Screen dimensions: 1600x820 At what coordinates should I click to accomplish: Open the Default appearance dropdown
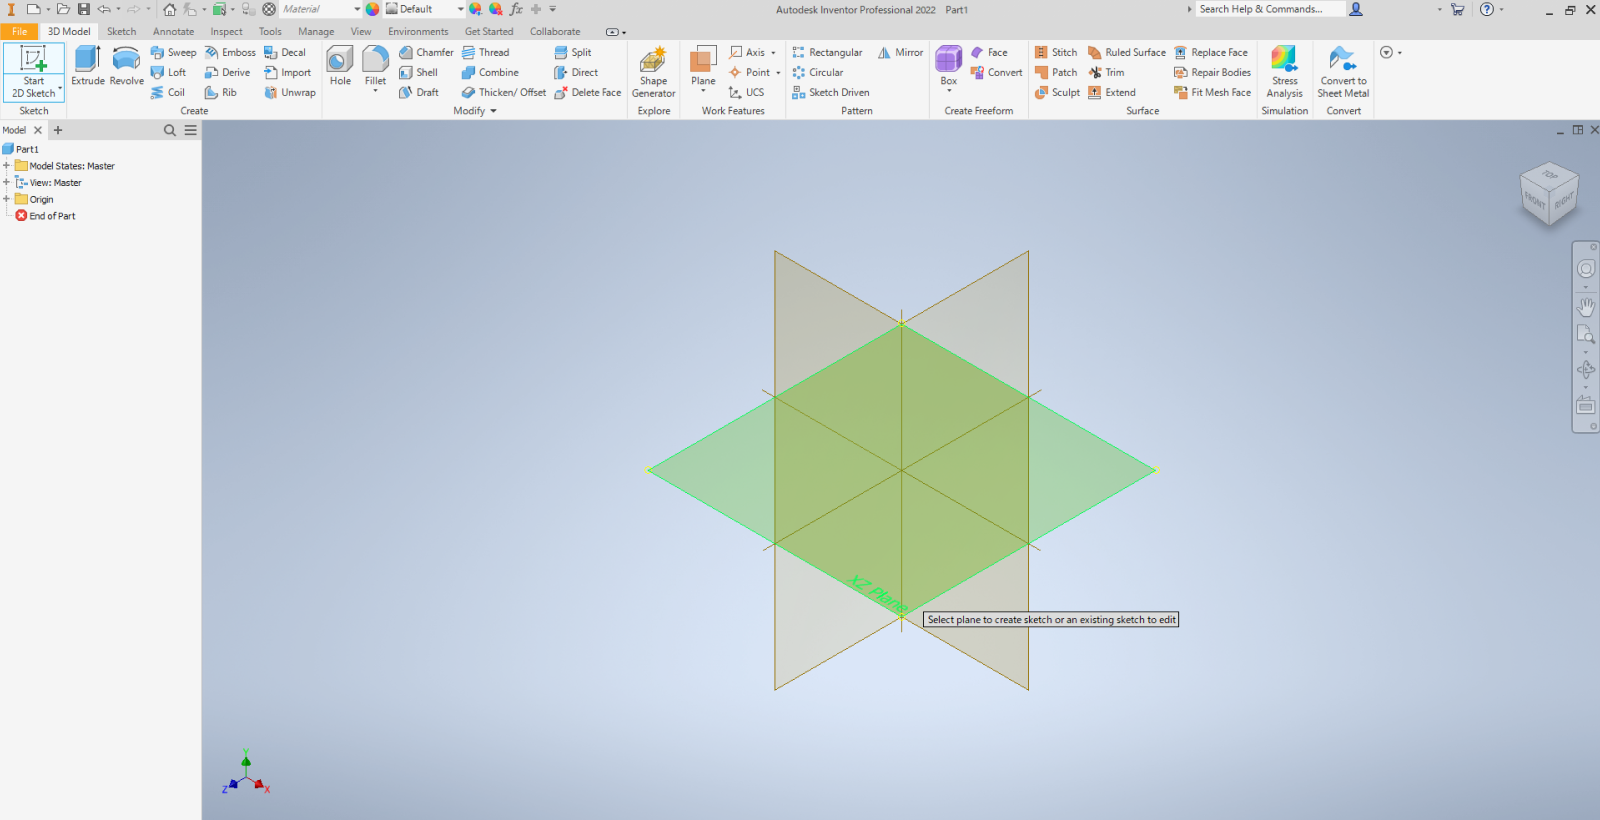click(460, 9)
